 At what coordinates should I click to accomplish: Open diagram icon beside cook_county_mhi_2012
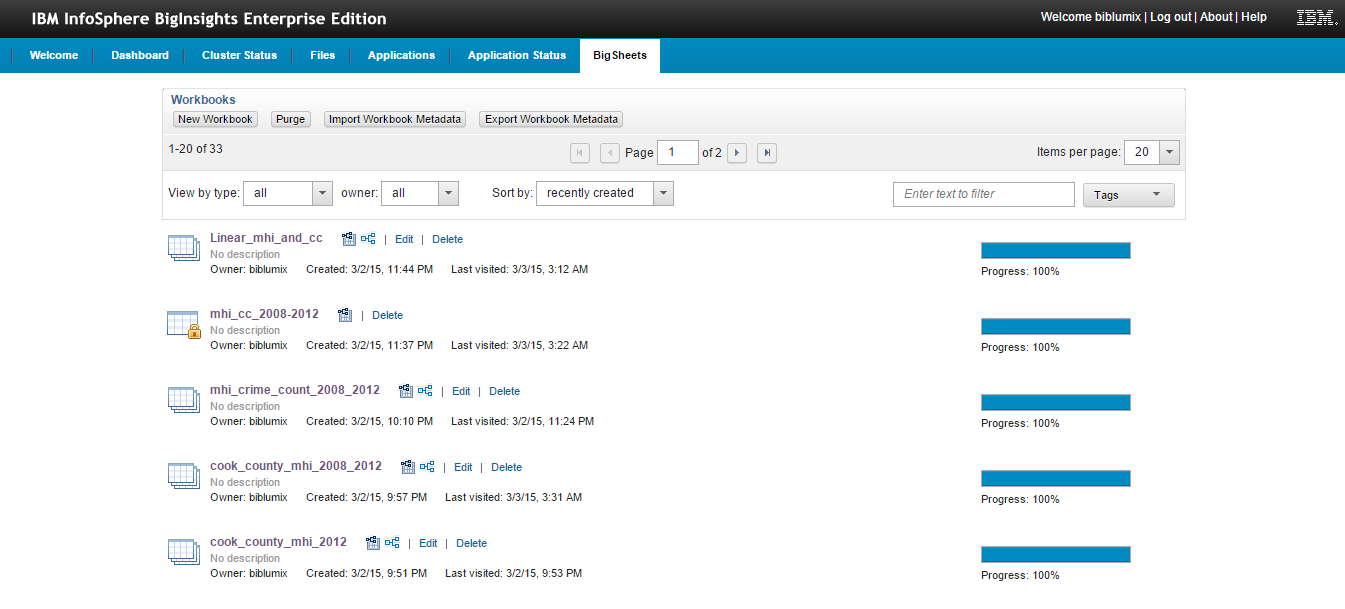coord(392,543)
